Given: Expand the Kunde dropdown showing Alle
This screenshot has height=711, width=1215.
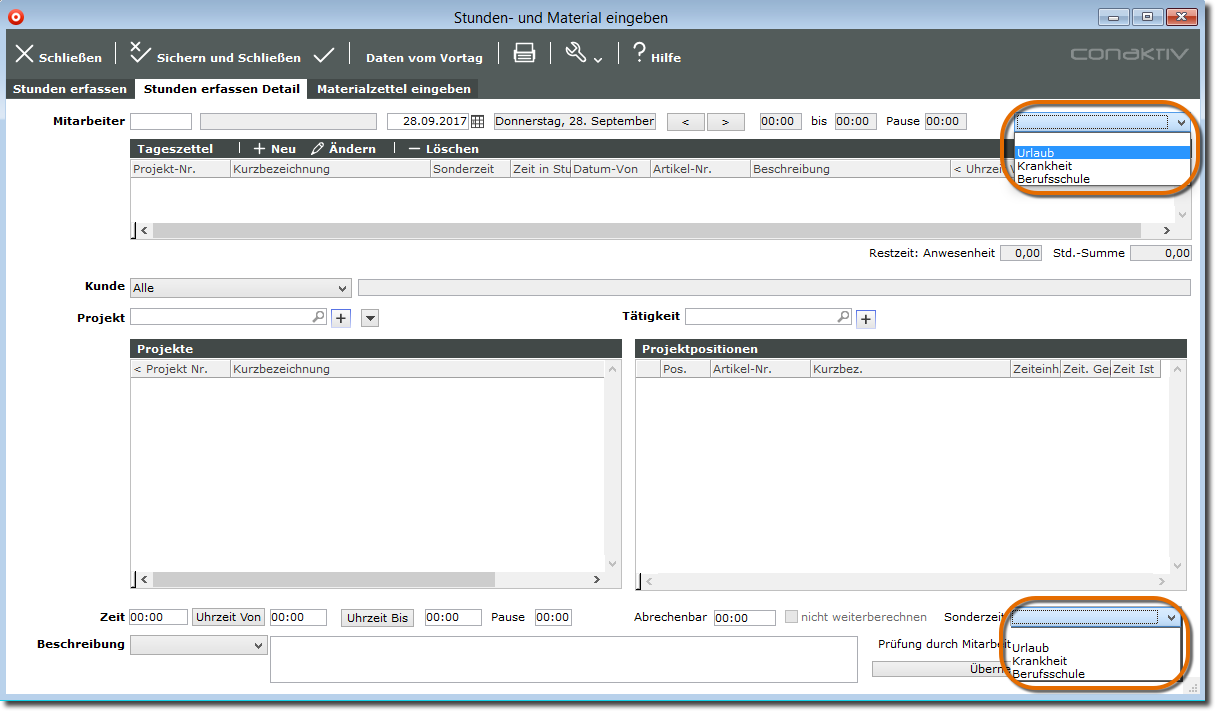Looking at the screenshot, I should pyautogui.click(x=240, y=288).
